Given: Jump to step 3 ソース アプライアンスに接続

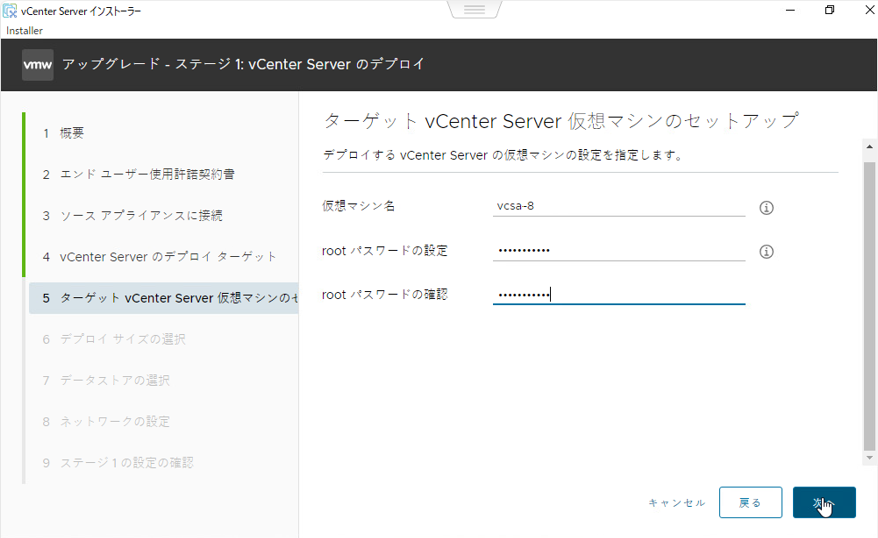Looking at the screenshot, I should pyautogui.click(x=132, y=215).
